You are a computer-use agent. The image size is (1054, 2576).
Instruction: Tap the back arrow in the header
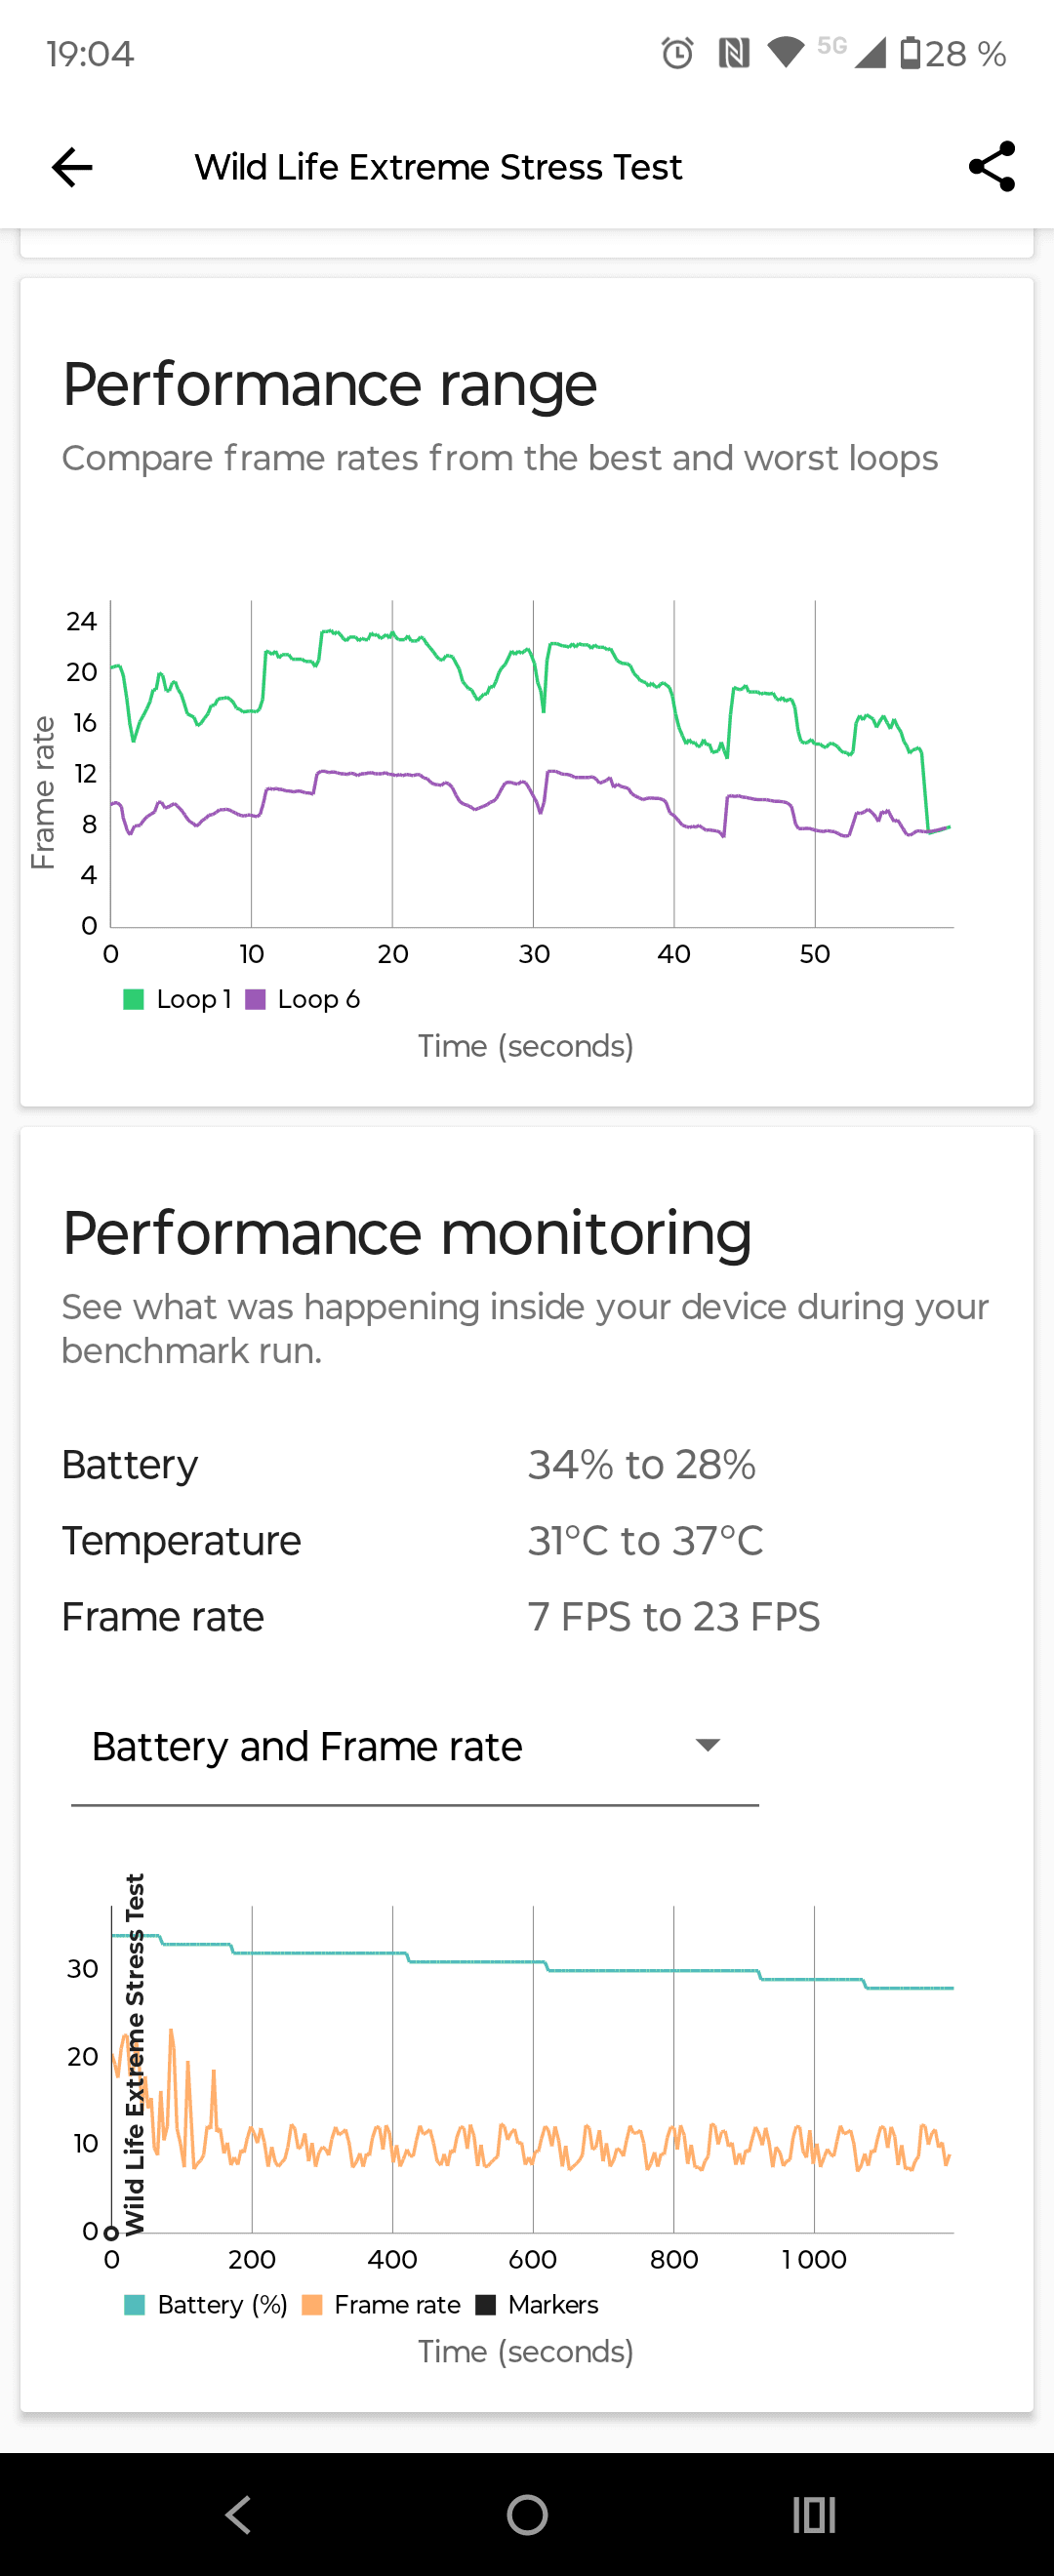(72, 167)
